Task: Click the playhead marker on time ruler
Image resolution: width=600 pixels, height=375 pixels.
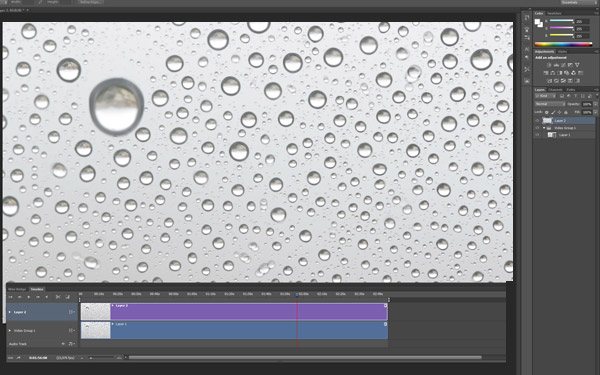Action: [x=297, y=295]
